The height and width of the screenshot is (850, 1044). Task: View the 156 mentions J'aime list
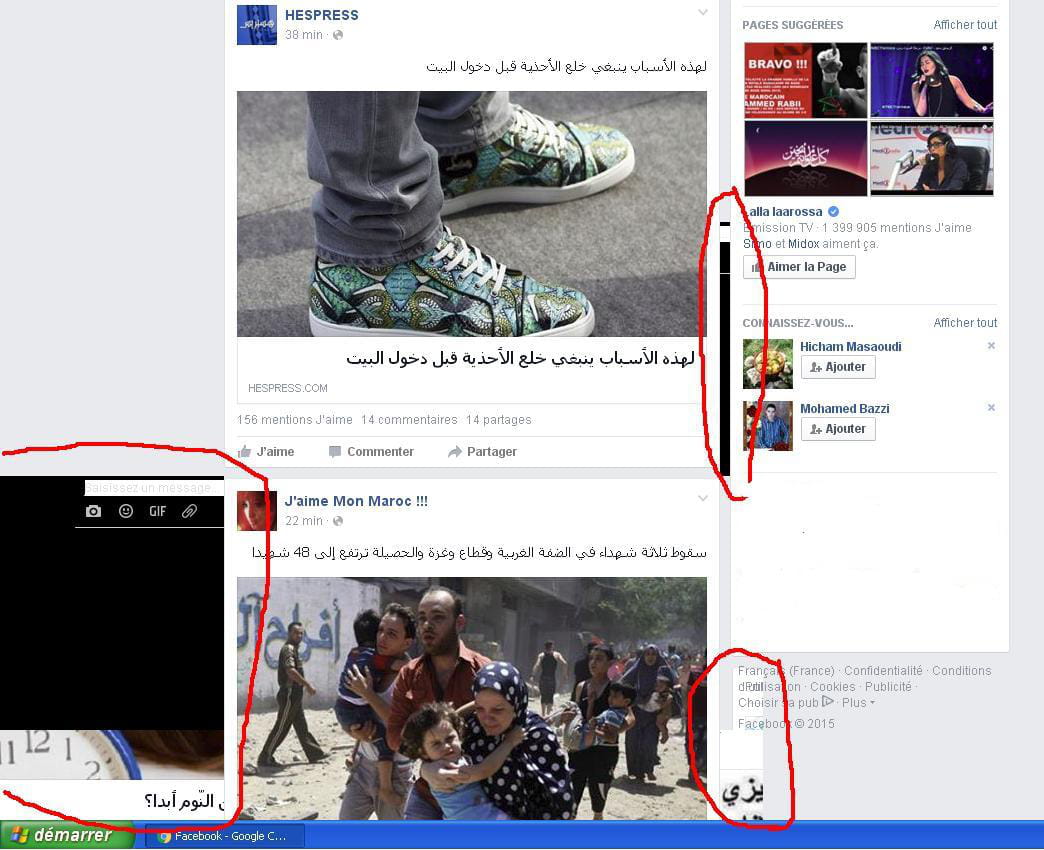coord(294,420)
